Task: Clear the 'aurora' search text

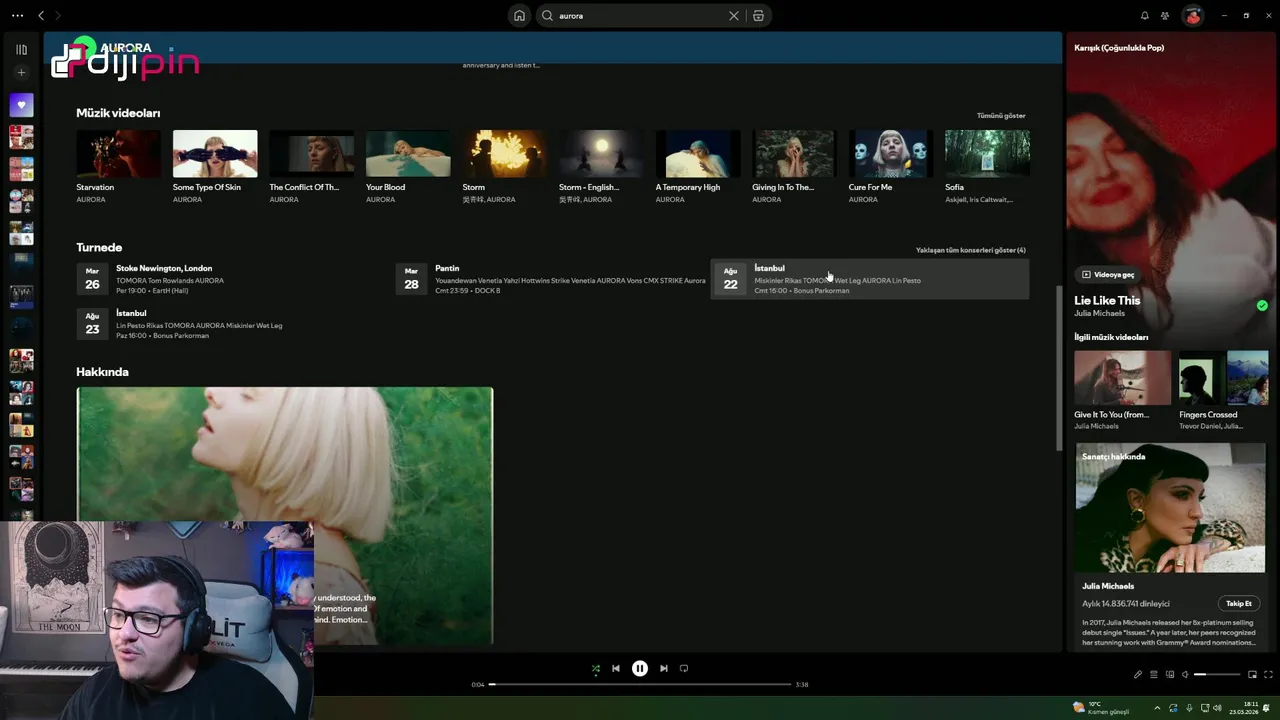Action: pos(733,16)
